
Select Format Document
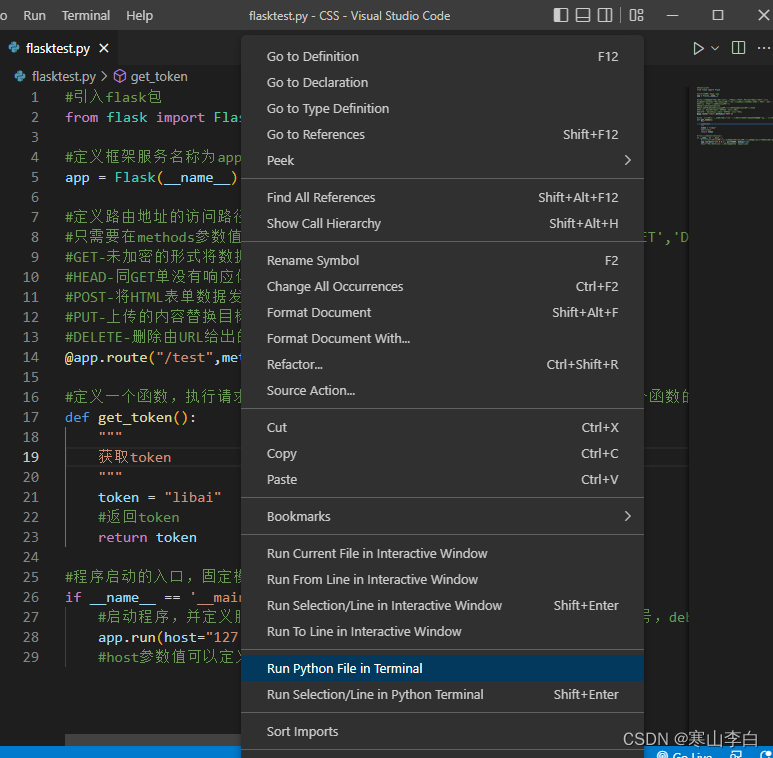click(442, 312)
